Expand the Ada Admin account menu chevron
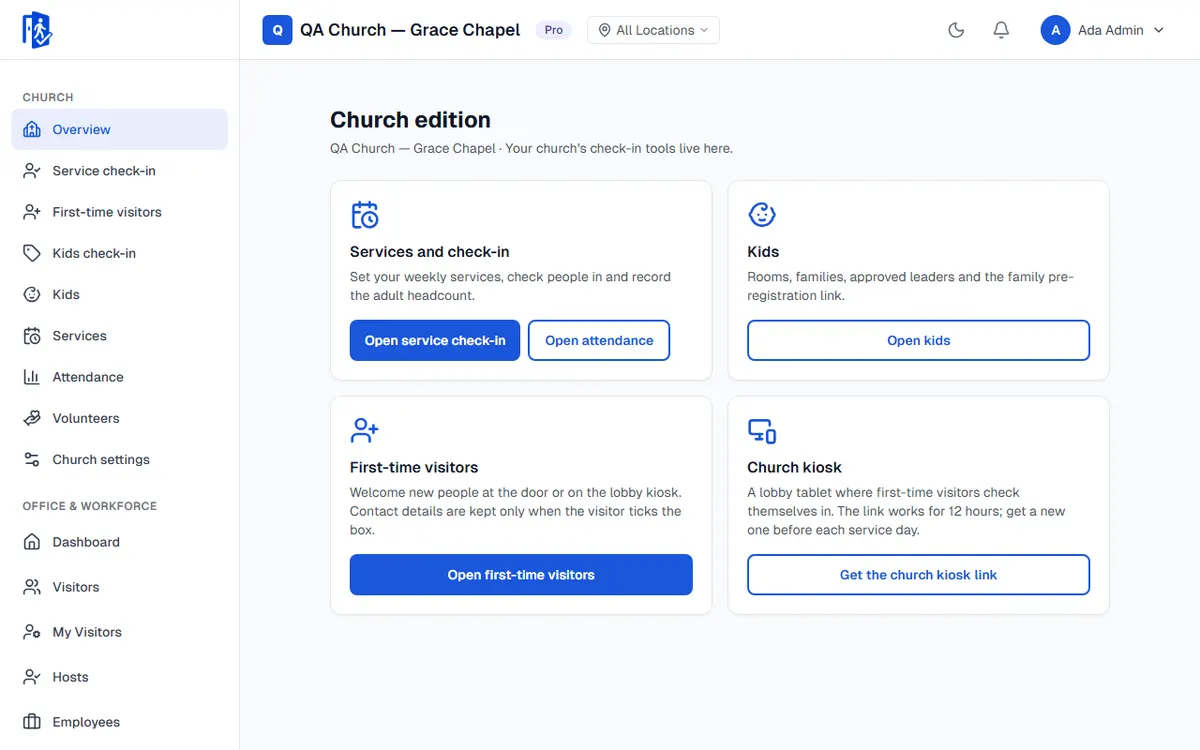The height and width of the screenshot is (750, 1200). 1159,30
